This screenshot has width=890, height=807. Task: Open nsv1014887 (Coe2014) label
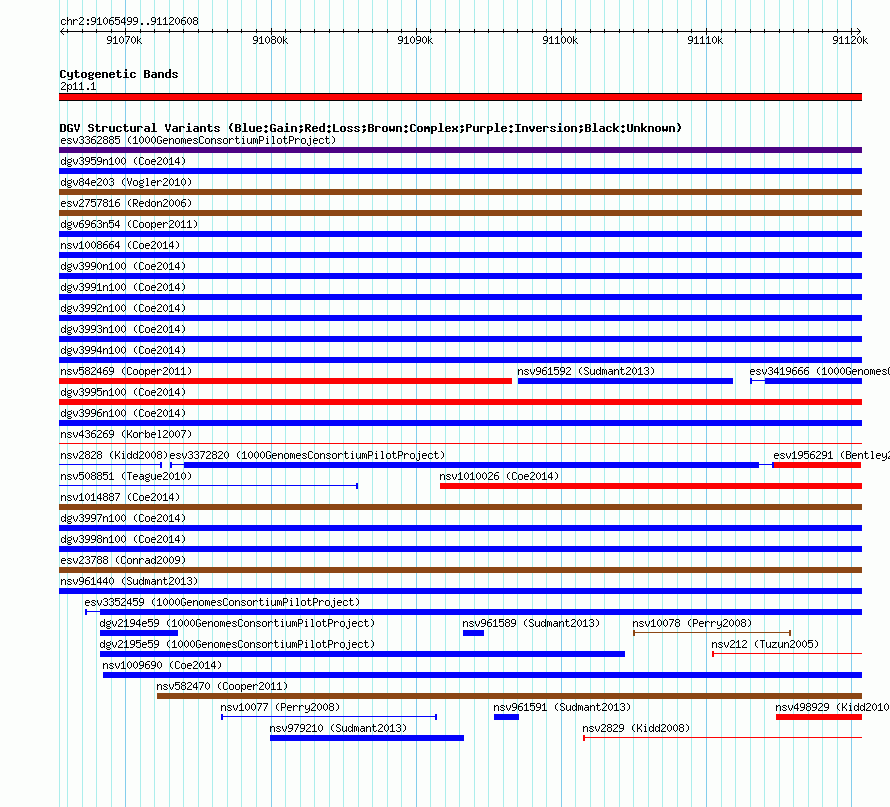click(x=120, y=497)
